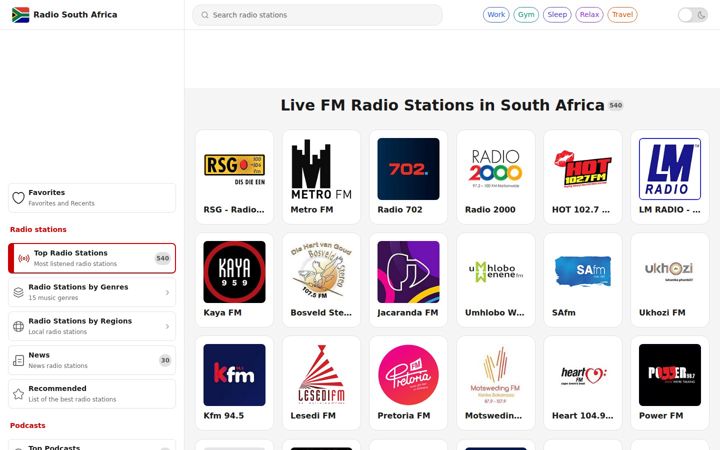720x450 pixels.
Task: Open the Kfm 94.5 station logo
Action: [234, 375]
